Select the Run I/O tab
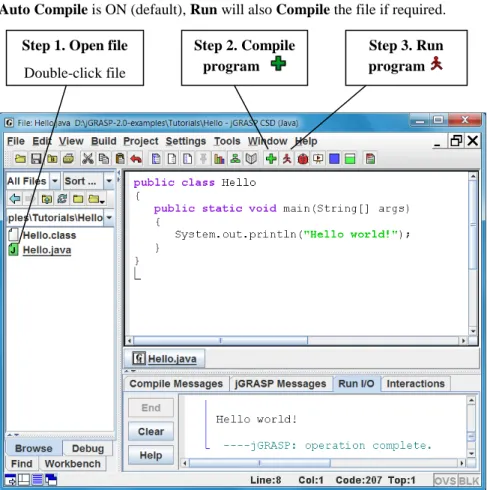 click(356, 384)
